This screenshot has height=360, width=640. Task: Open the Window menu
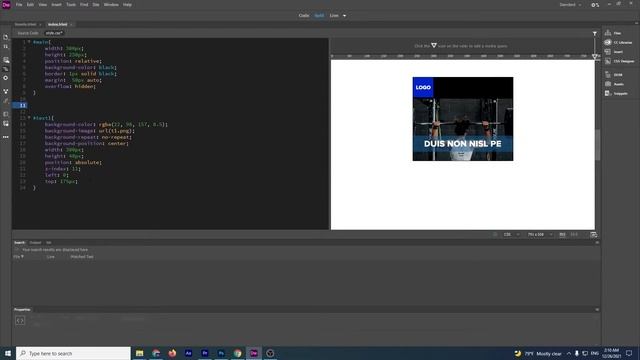pyautogui.click(x=111, y=4)
